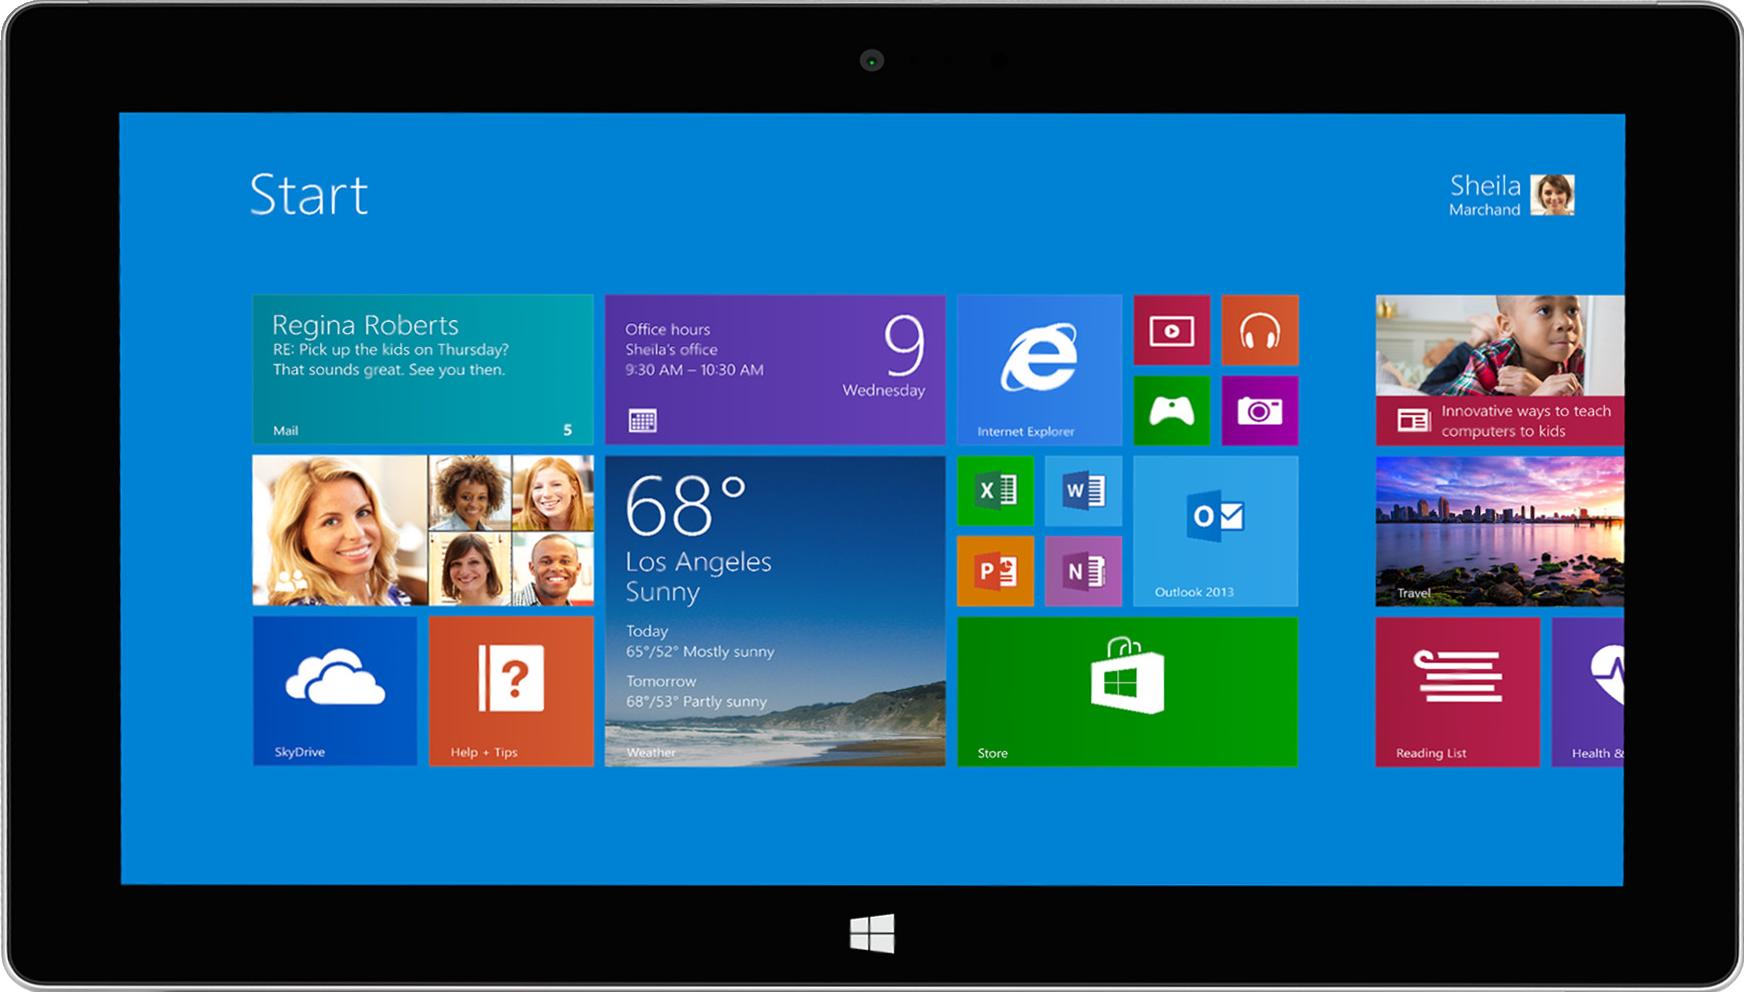
Task: Open the Reading List tile
Action: [x=1457, y=691]
